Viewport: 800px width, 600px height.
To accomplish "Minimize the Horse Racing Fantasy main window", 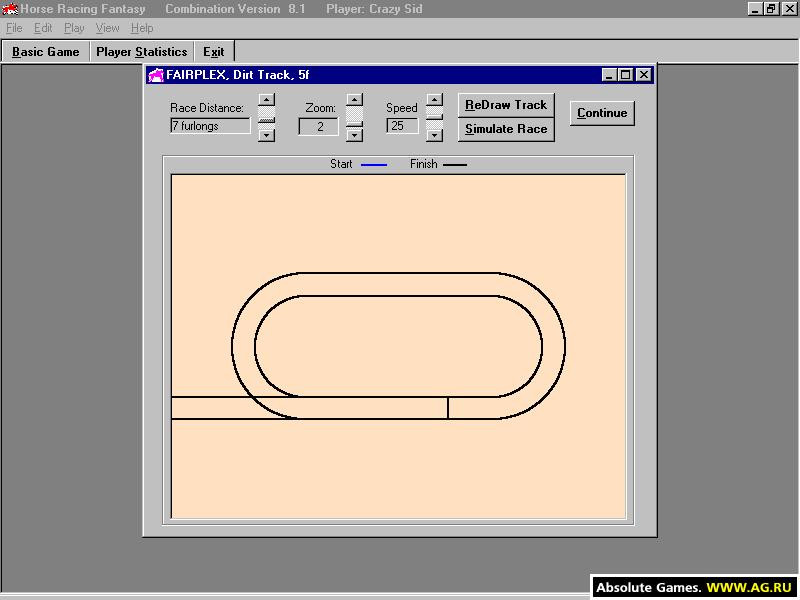I will click(755, 9).
